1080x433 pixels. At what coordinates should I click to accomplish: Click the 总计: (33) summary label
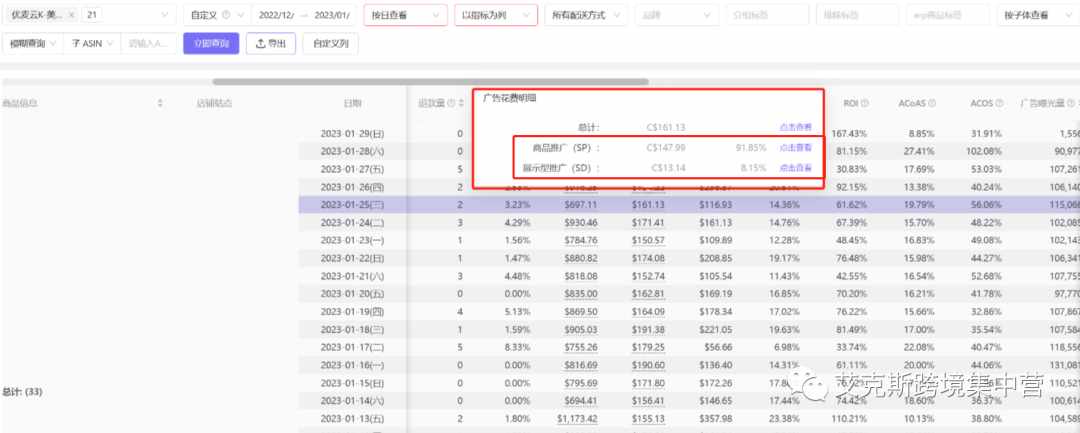(x=22, y=392)
